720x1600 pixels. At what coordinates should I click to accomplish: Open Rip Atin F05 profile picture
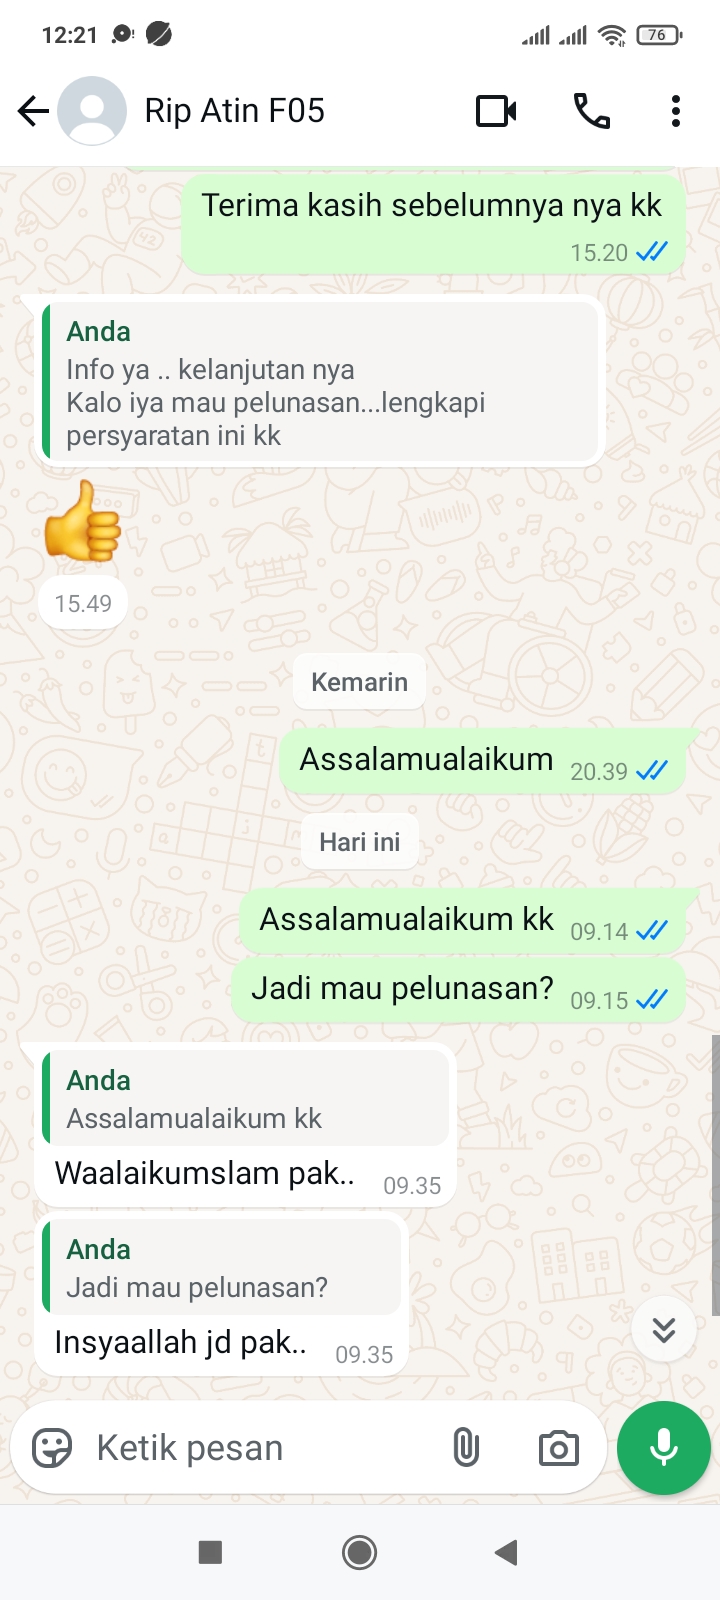tap(92, 111)
